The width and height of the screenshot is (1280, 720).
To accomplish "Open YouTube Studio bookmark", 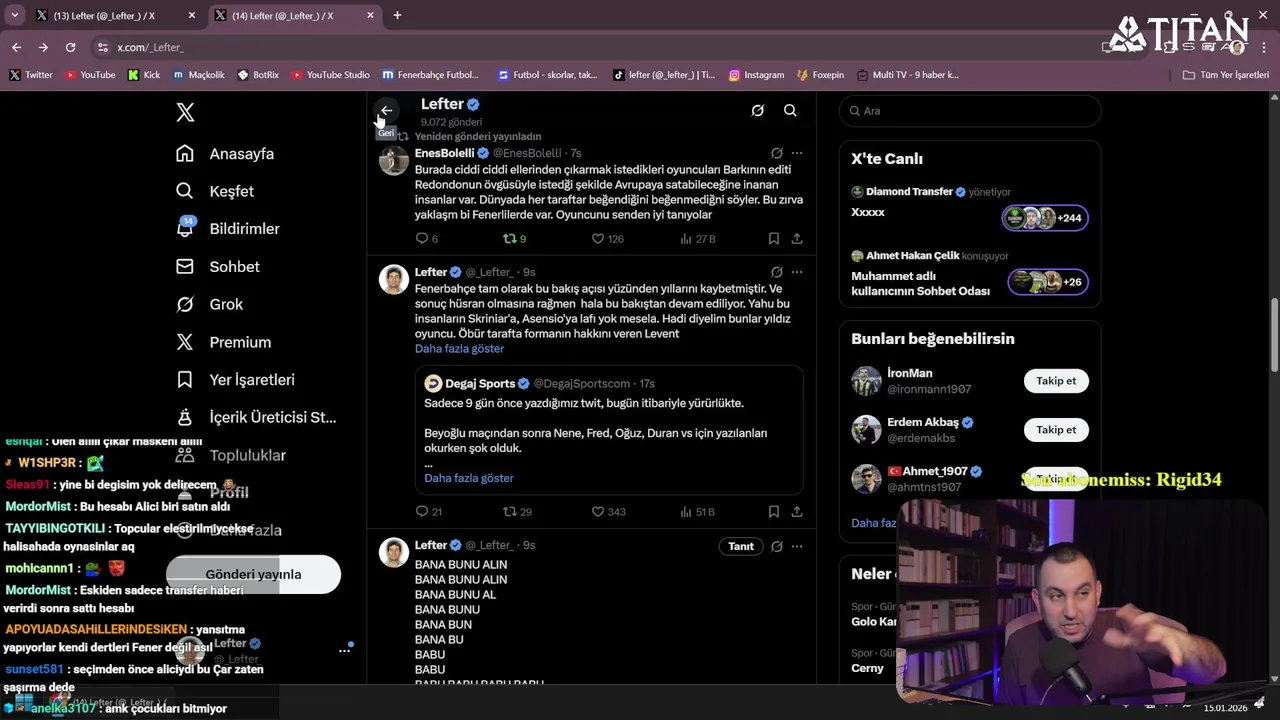I will [x=329, y=75].
